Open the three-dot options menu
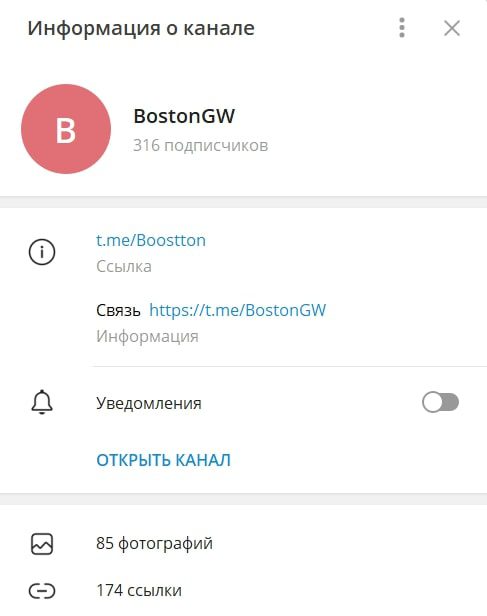This screenshot has height=616, width=487. (401, 28)
